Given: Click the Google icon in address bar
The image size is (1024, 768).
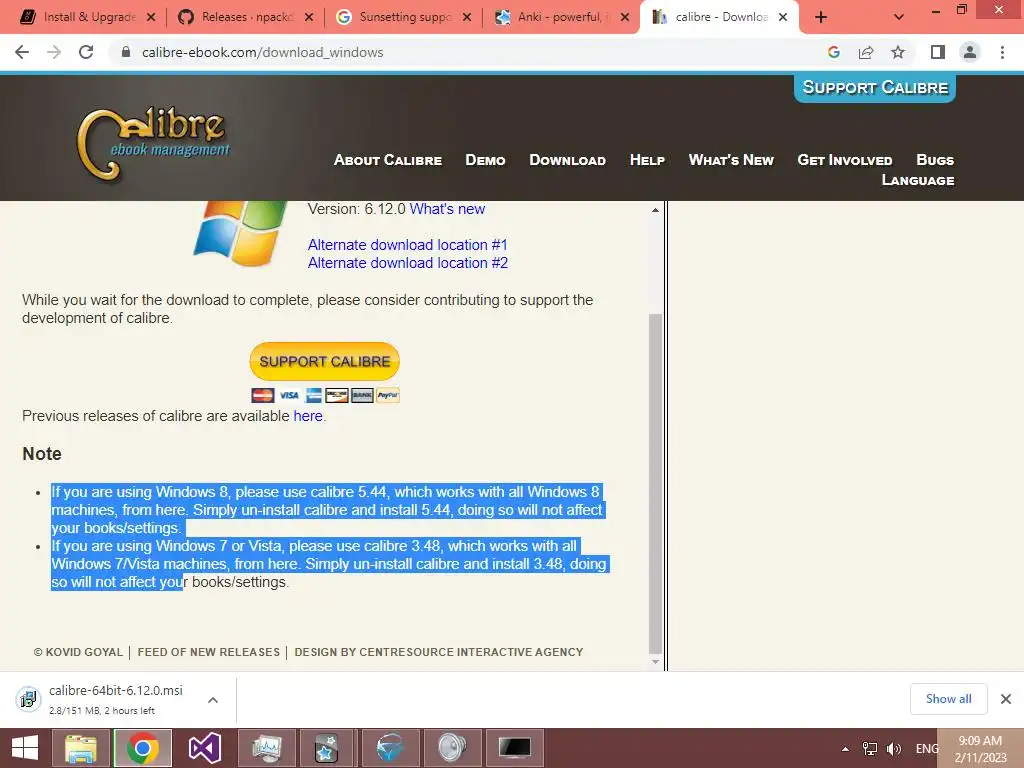Looking at the screenshot, I should [x=833, y=52].
